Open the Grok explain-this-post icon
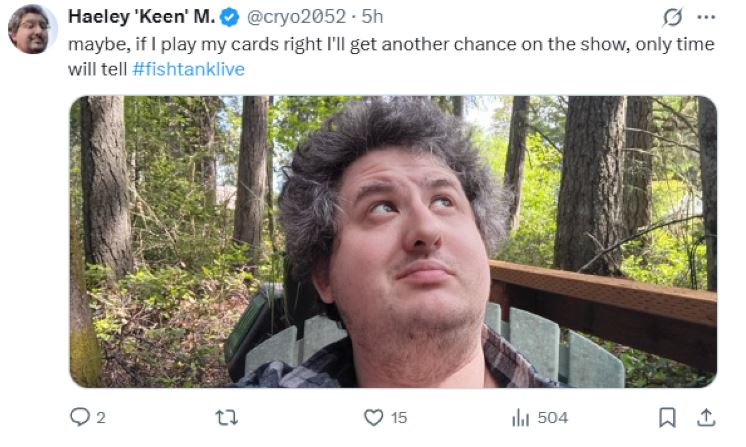 click(x=672, y=18)
